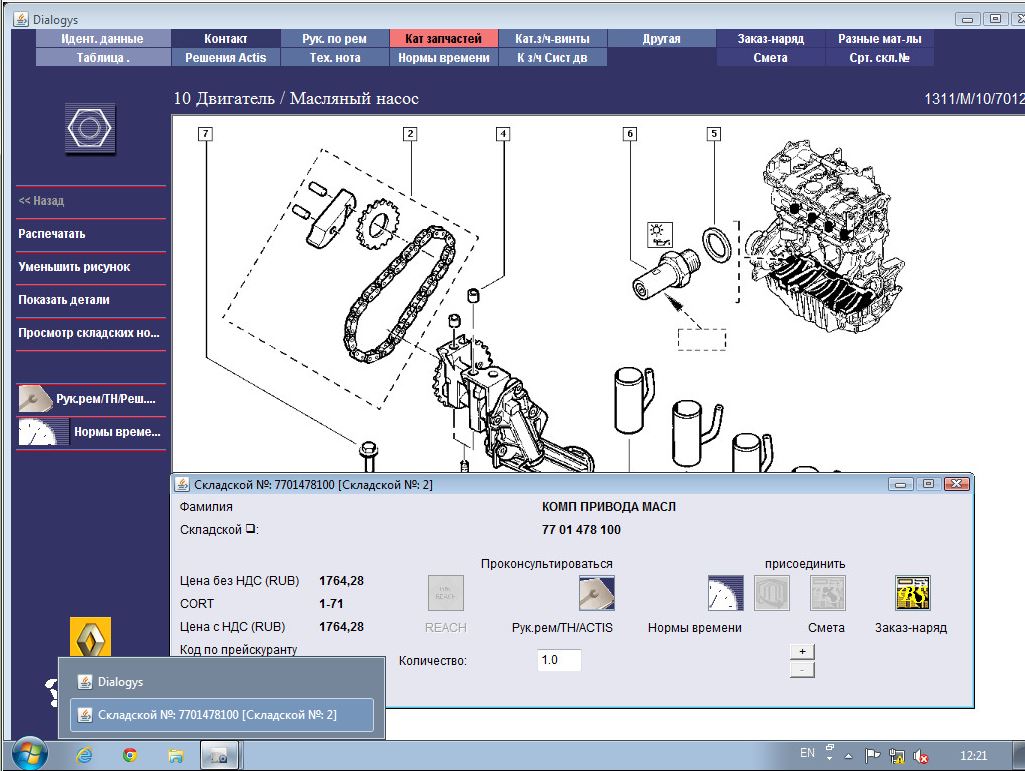The width and height of the screenshot is (1025, 771).
Task: Show hidden tray icons arrow
Action: [849, 757]
